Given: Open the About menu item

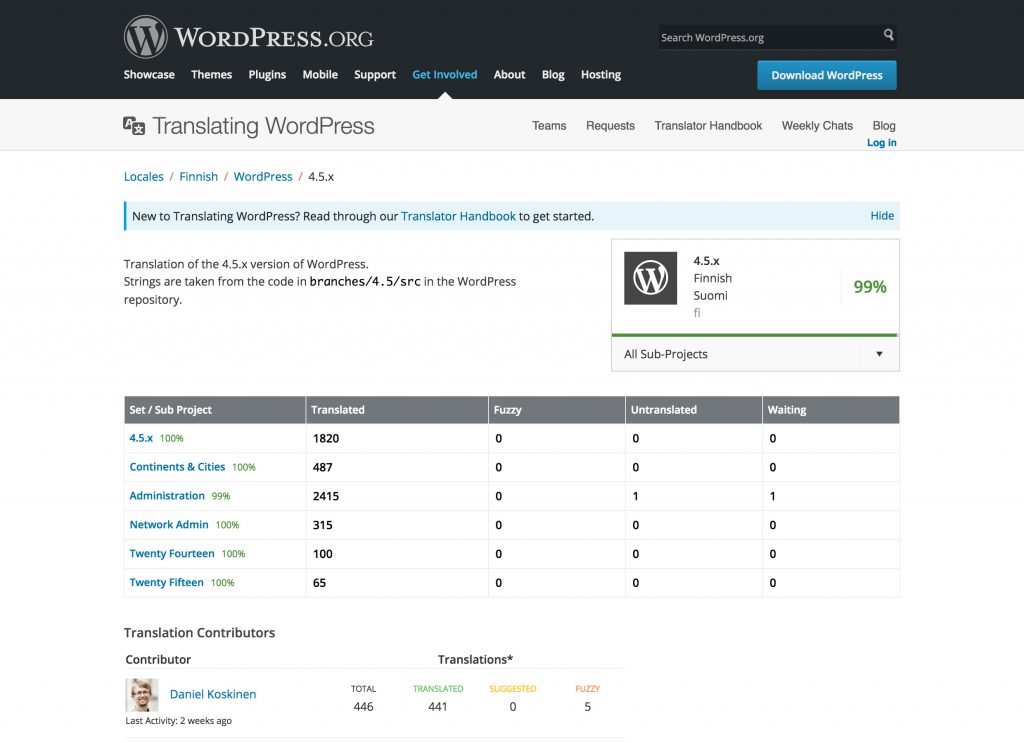Looking at the screenshot, I should point(509,74).
